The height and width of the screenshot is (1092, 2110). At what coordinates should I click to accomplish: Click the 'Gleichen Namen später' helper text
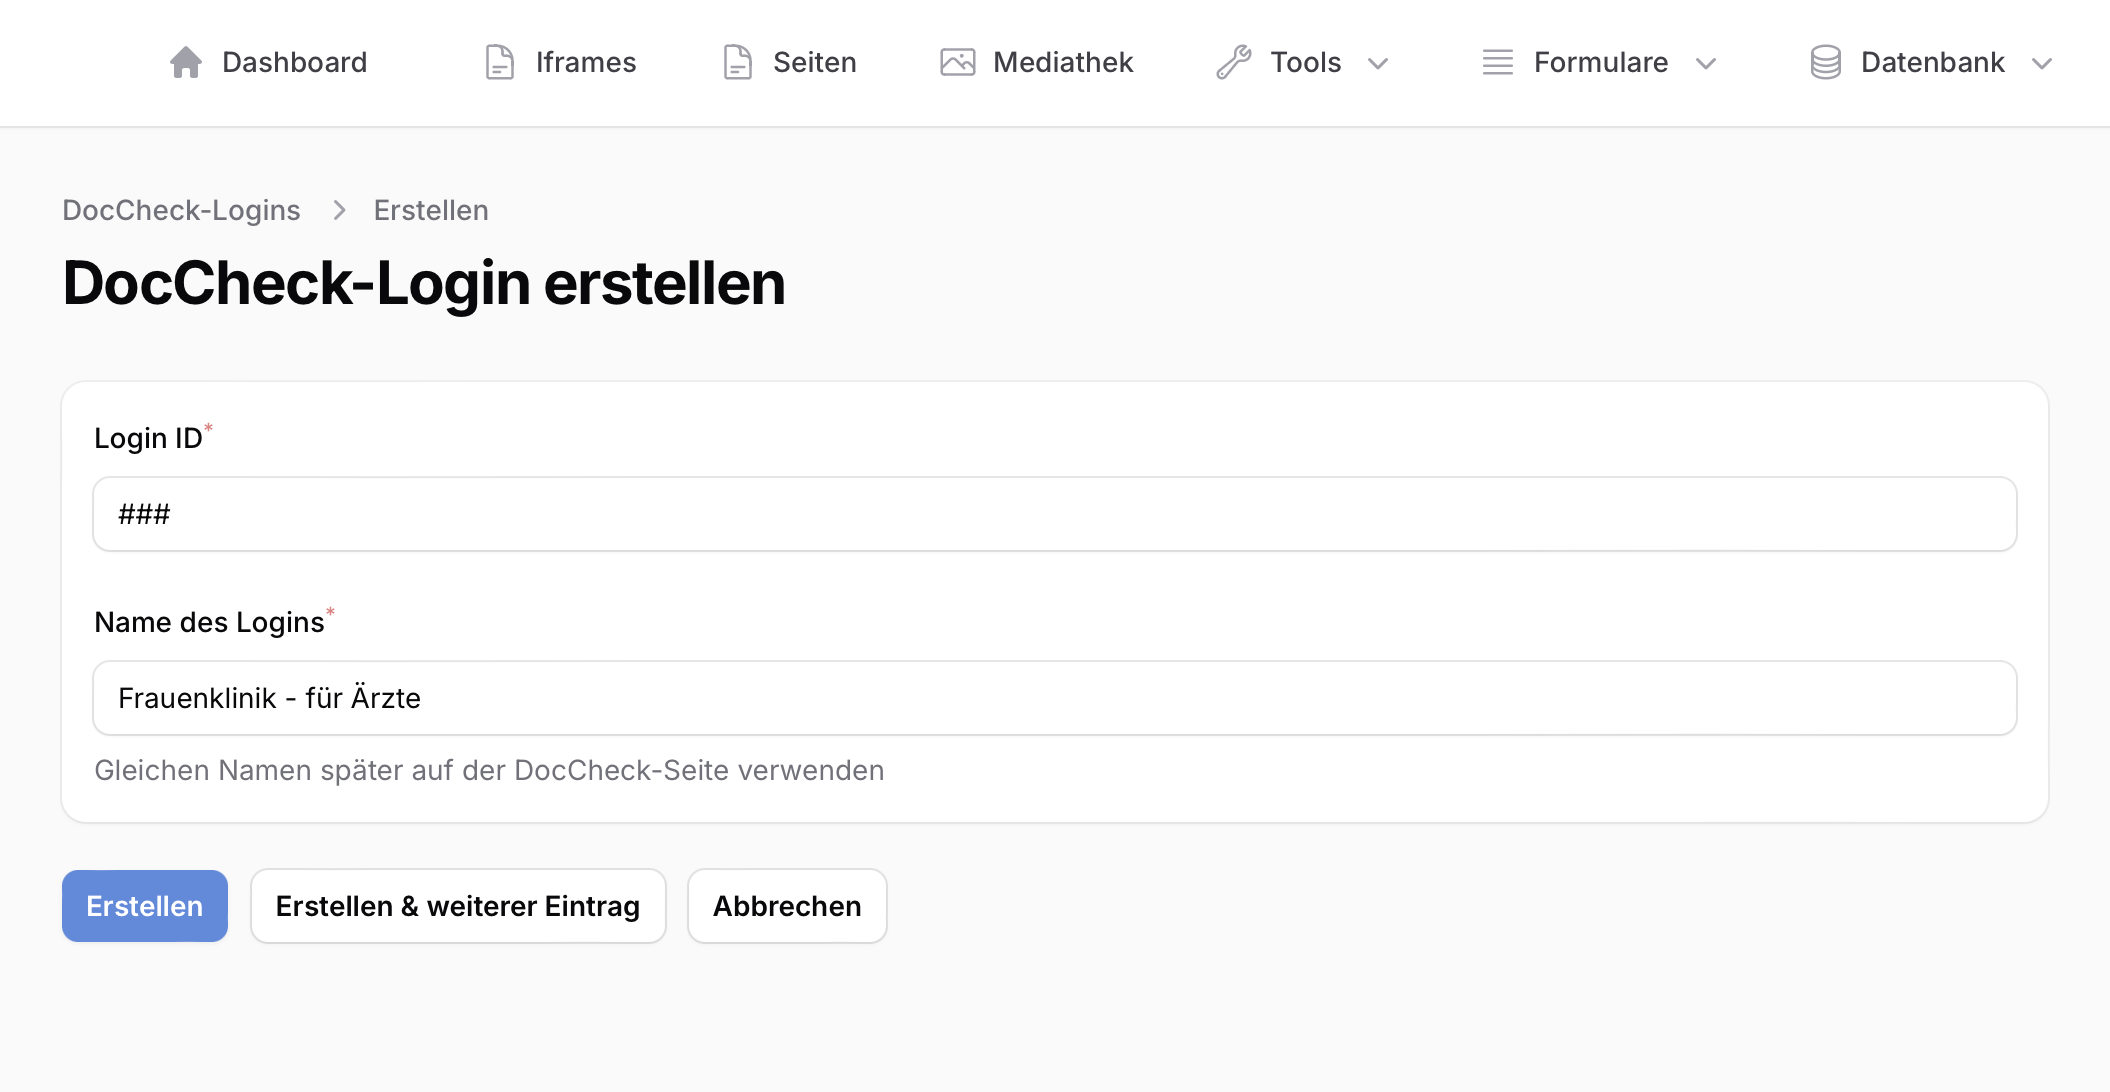[489, 770]
